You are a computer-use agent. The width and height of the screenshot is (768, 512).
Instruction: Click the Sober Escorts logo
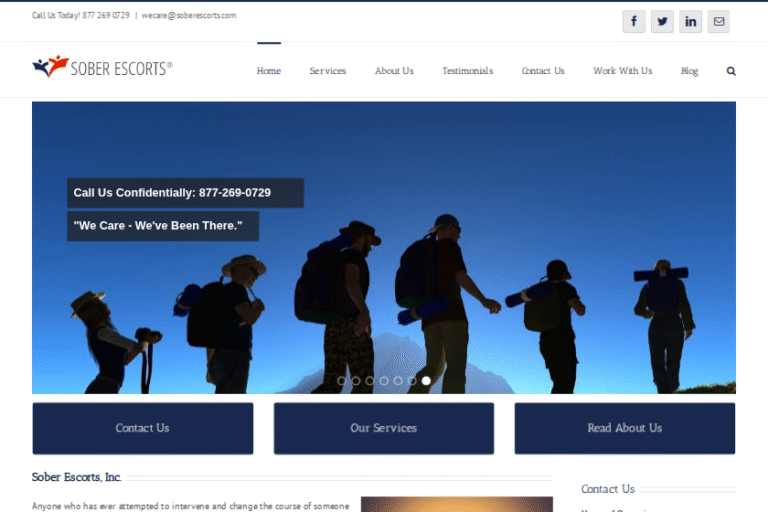103,68
